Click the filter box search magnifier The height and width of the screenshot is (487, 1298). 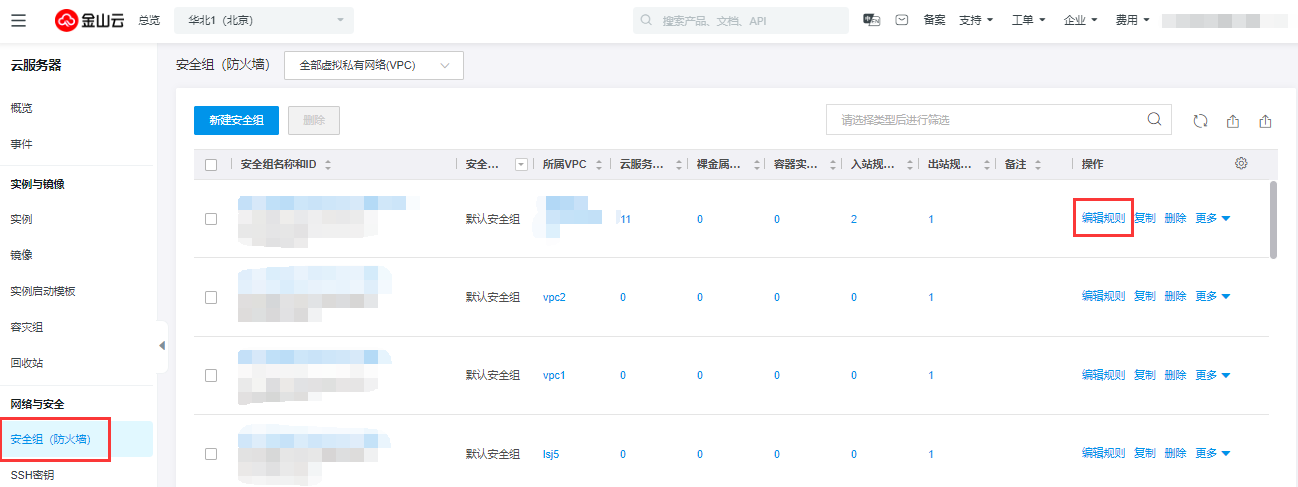pyautogui.click(x=1154, y=120)
